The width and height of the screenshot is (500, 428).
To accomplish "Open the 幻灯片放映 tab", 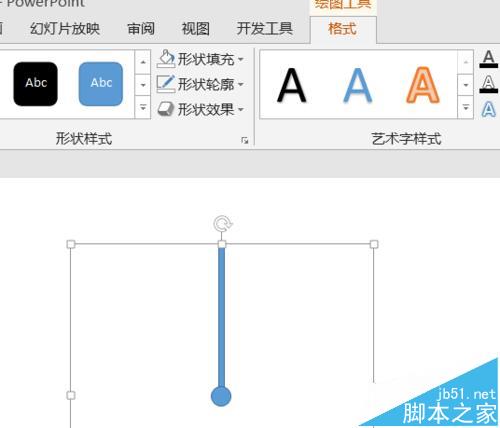I will [x=65, y=29].
